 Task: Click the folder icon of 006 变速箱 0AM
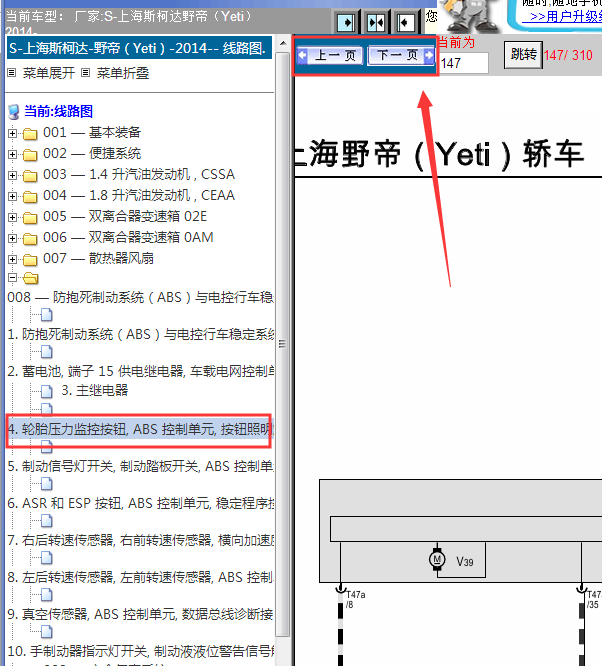point(30,239)
